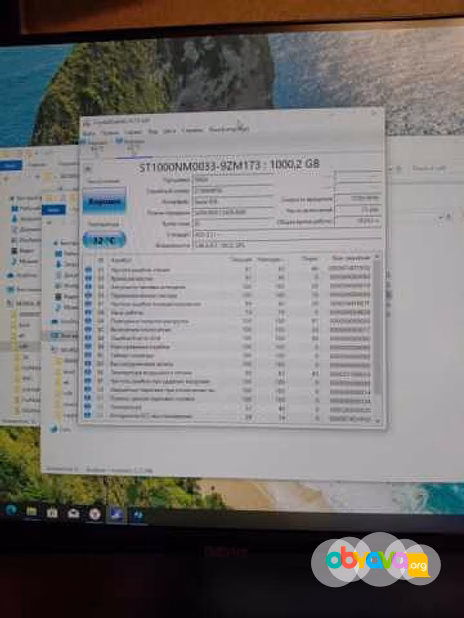This screenshot has height=618, width=464.
Task: Click the rotation speed value field
Action: point(358,198)
